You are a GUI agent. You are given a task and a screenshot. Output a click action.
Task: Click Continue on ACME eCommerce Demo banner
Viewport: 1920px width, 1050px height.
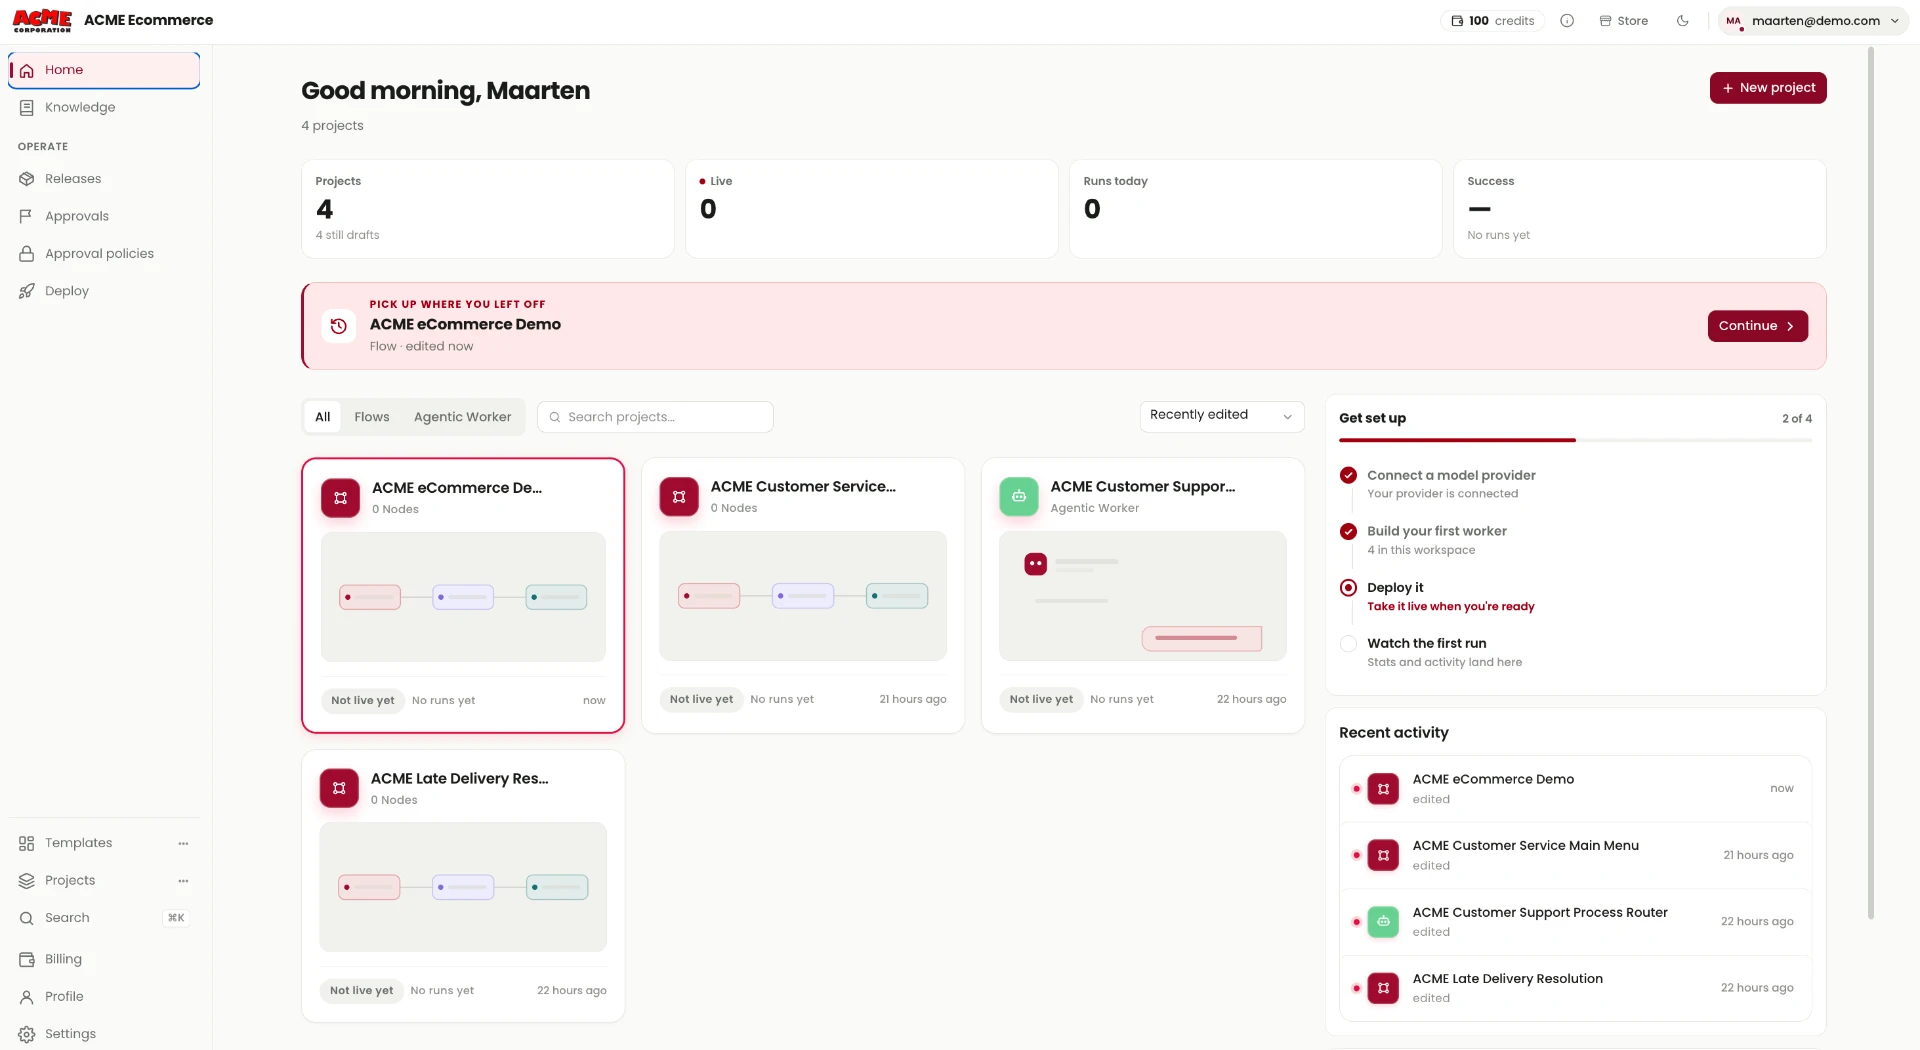(1757, 326)
